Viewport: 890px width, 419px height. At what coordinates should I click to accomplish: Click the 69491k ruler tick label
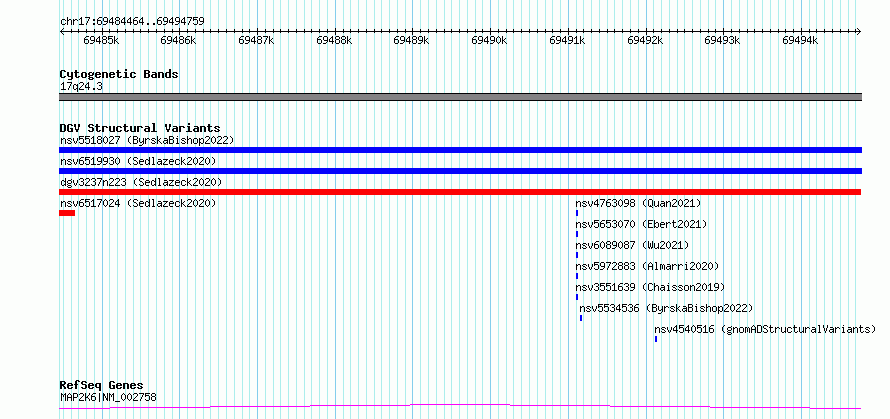coord(567,40)
